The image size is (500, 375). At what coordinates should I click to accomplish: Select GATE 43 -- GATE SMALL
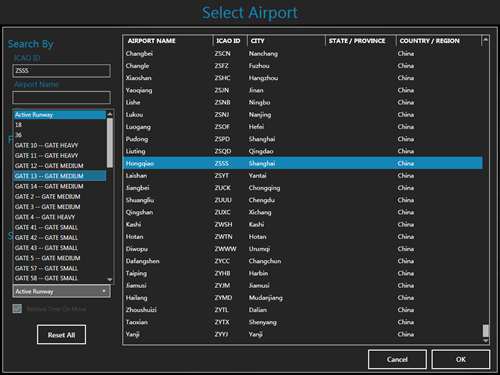(x=60, y=248)
